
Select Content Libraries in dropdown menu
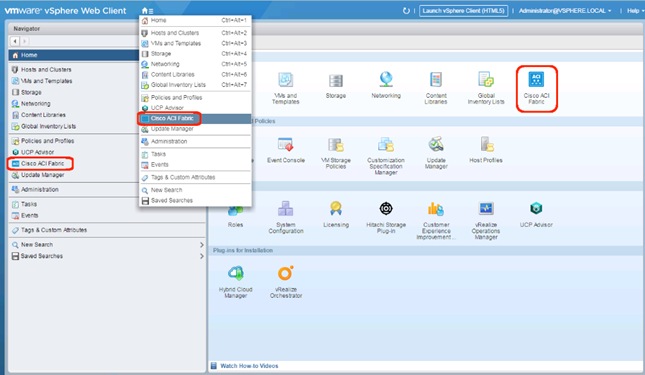click(x=195, y=74)
